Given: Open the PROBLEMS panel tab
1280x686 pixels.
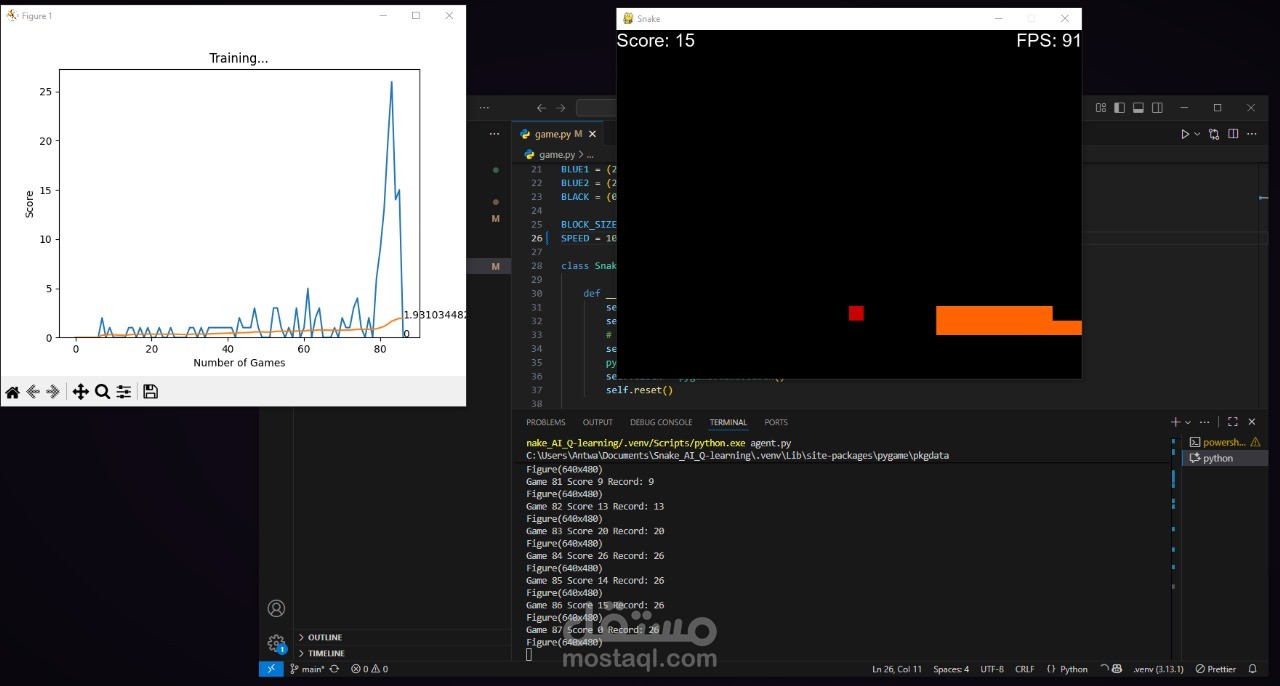Looking at the screenshot, I should (x=546, y=422).
